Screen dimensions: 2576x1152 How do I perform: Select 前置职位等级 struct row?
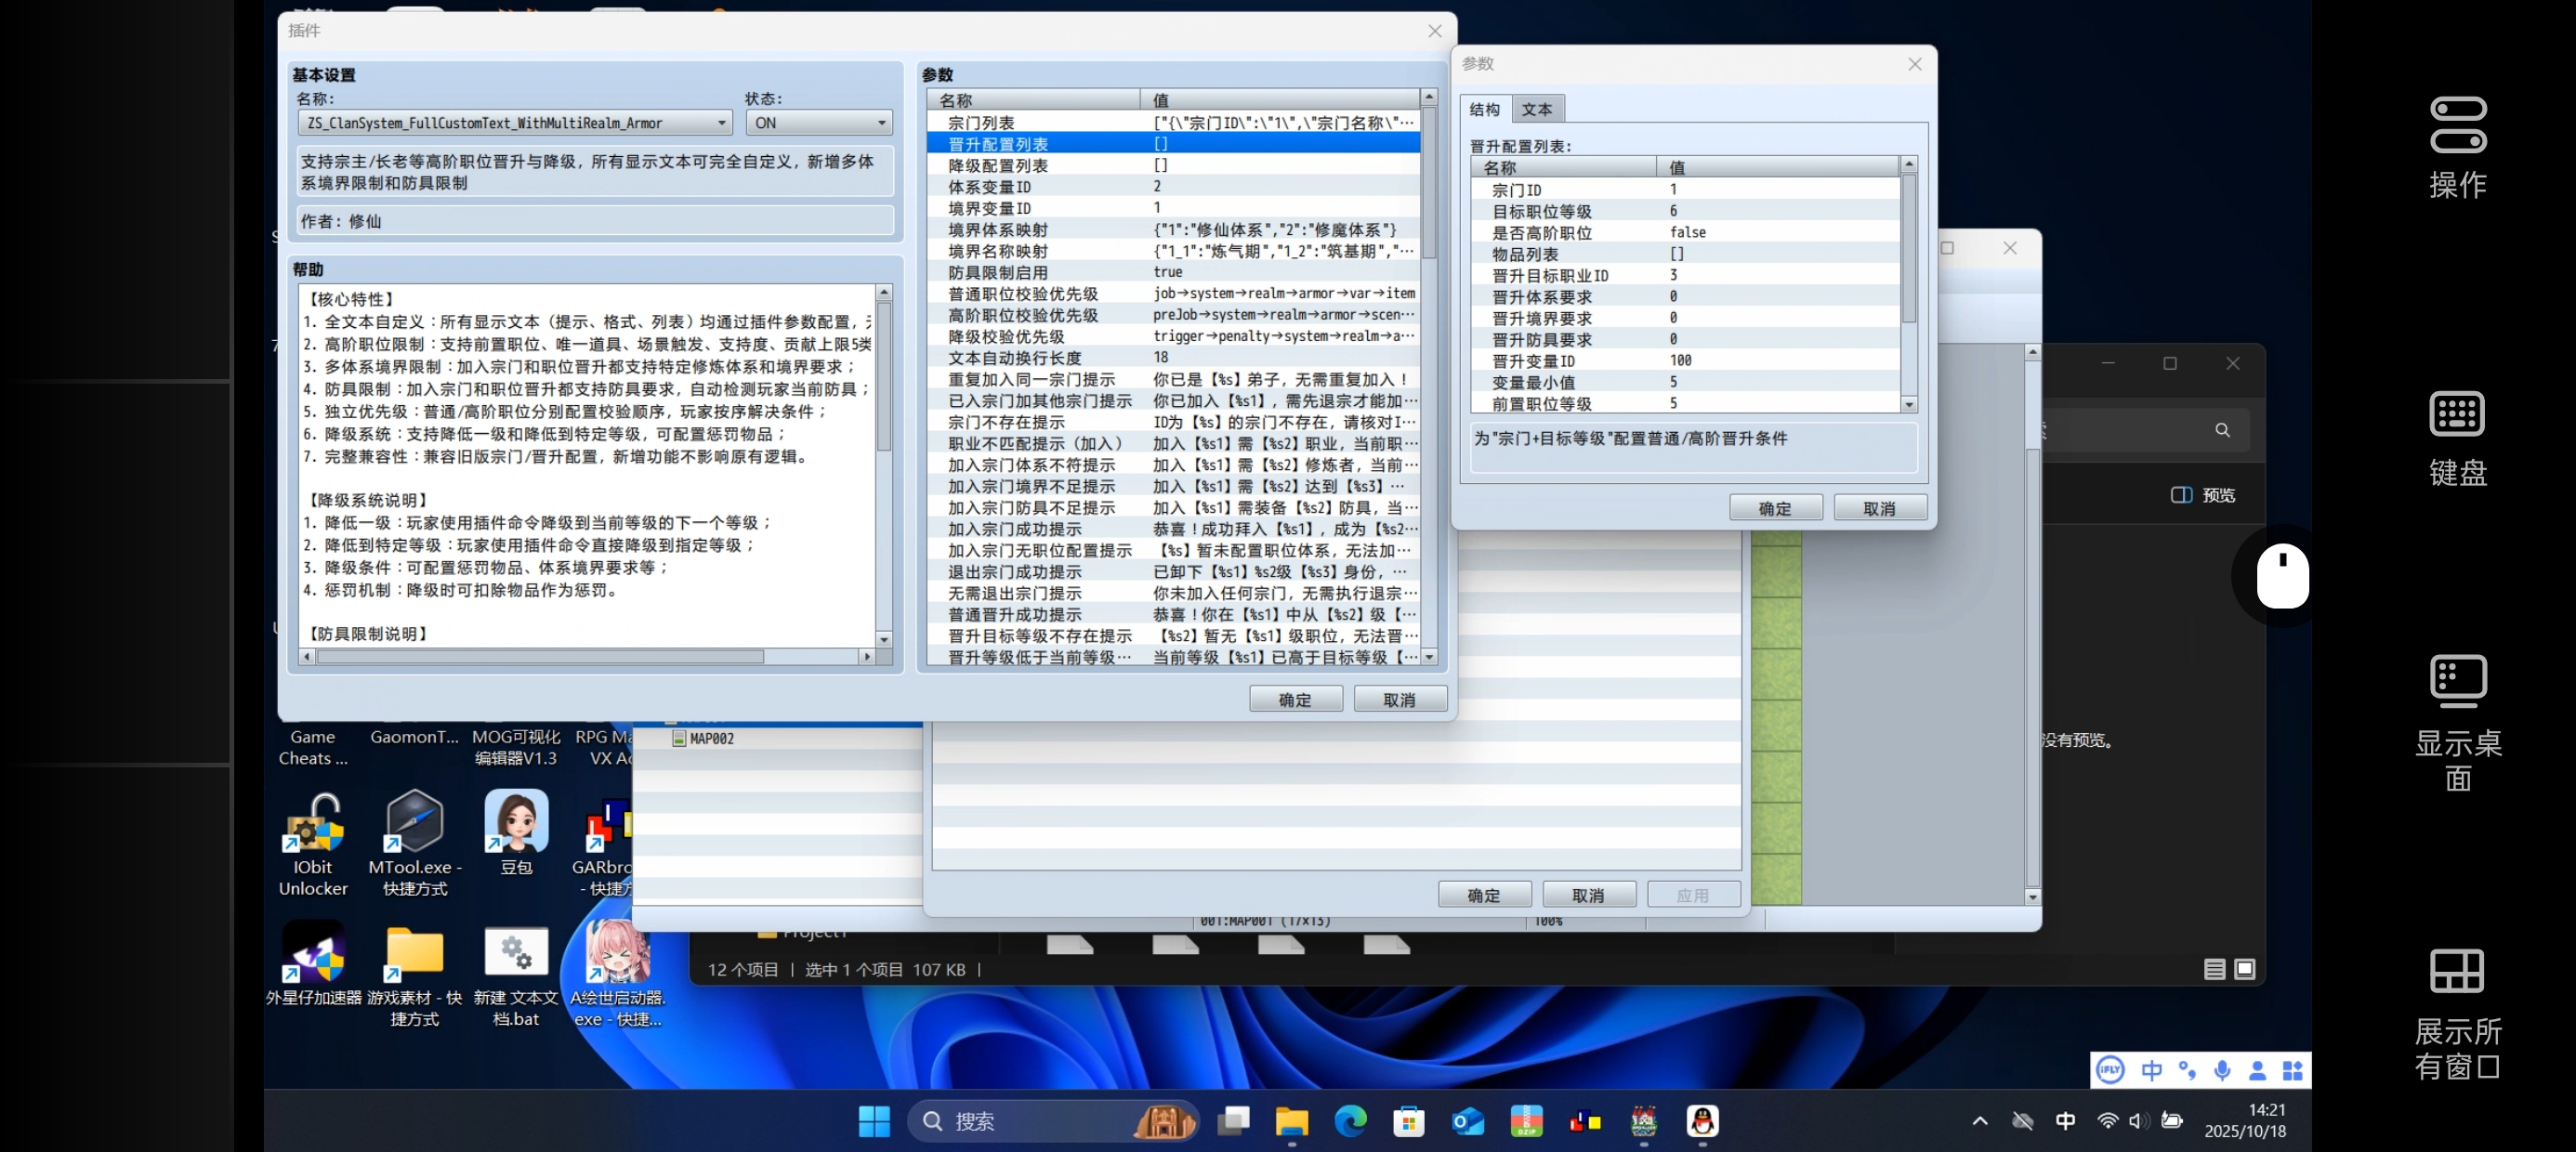(x=1685, y=403)
